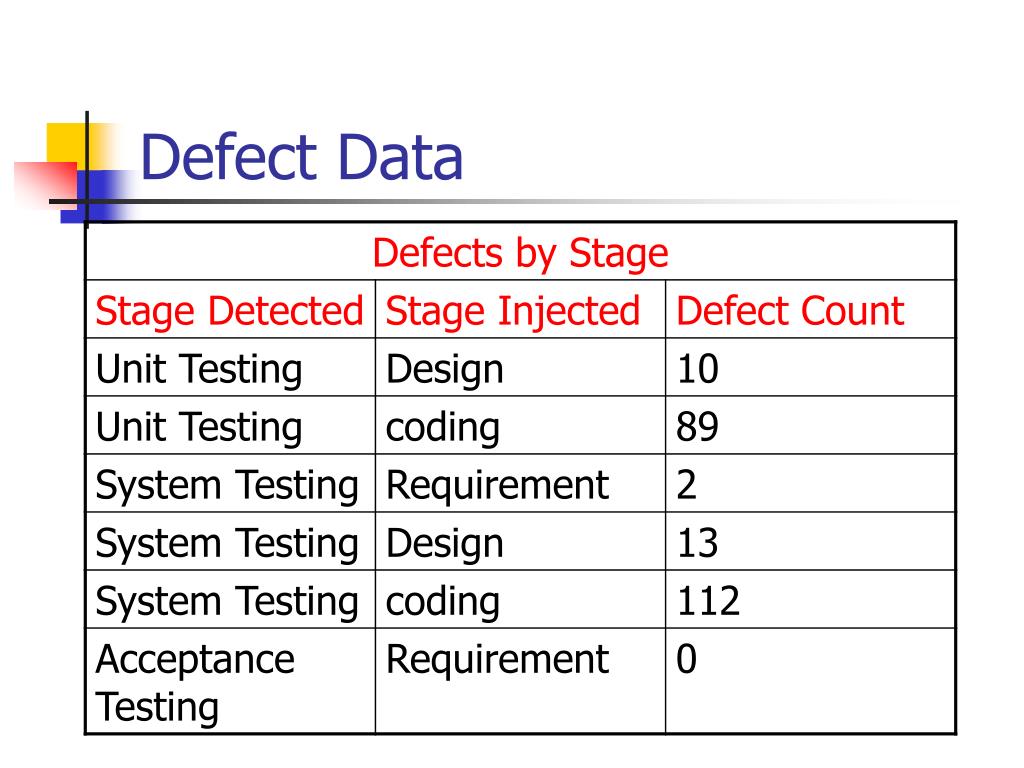Click the defect count value 13
The width and height of the screenshot is (1024, 768).
(697, 543)
